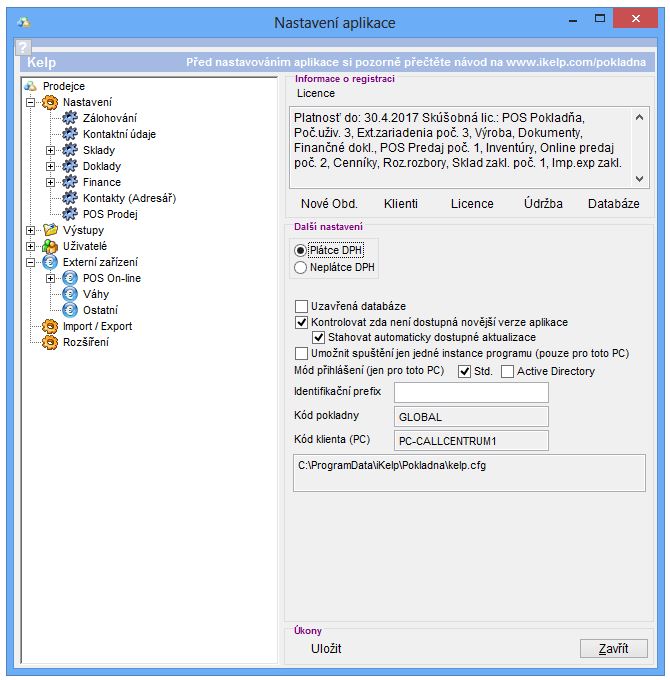The image size is (670, 680).
Task: Uncheck Stahovat automaticky dostupné aktualizace
Action: tap(319, 338)
